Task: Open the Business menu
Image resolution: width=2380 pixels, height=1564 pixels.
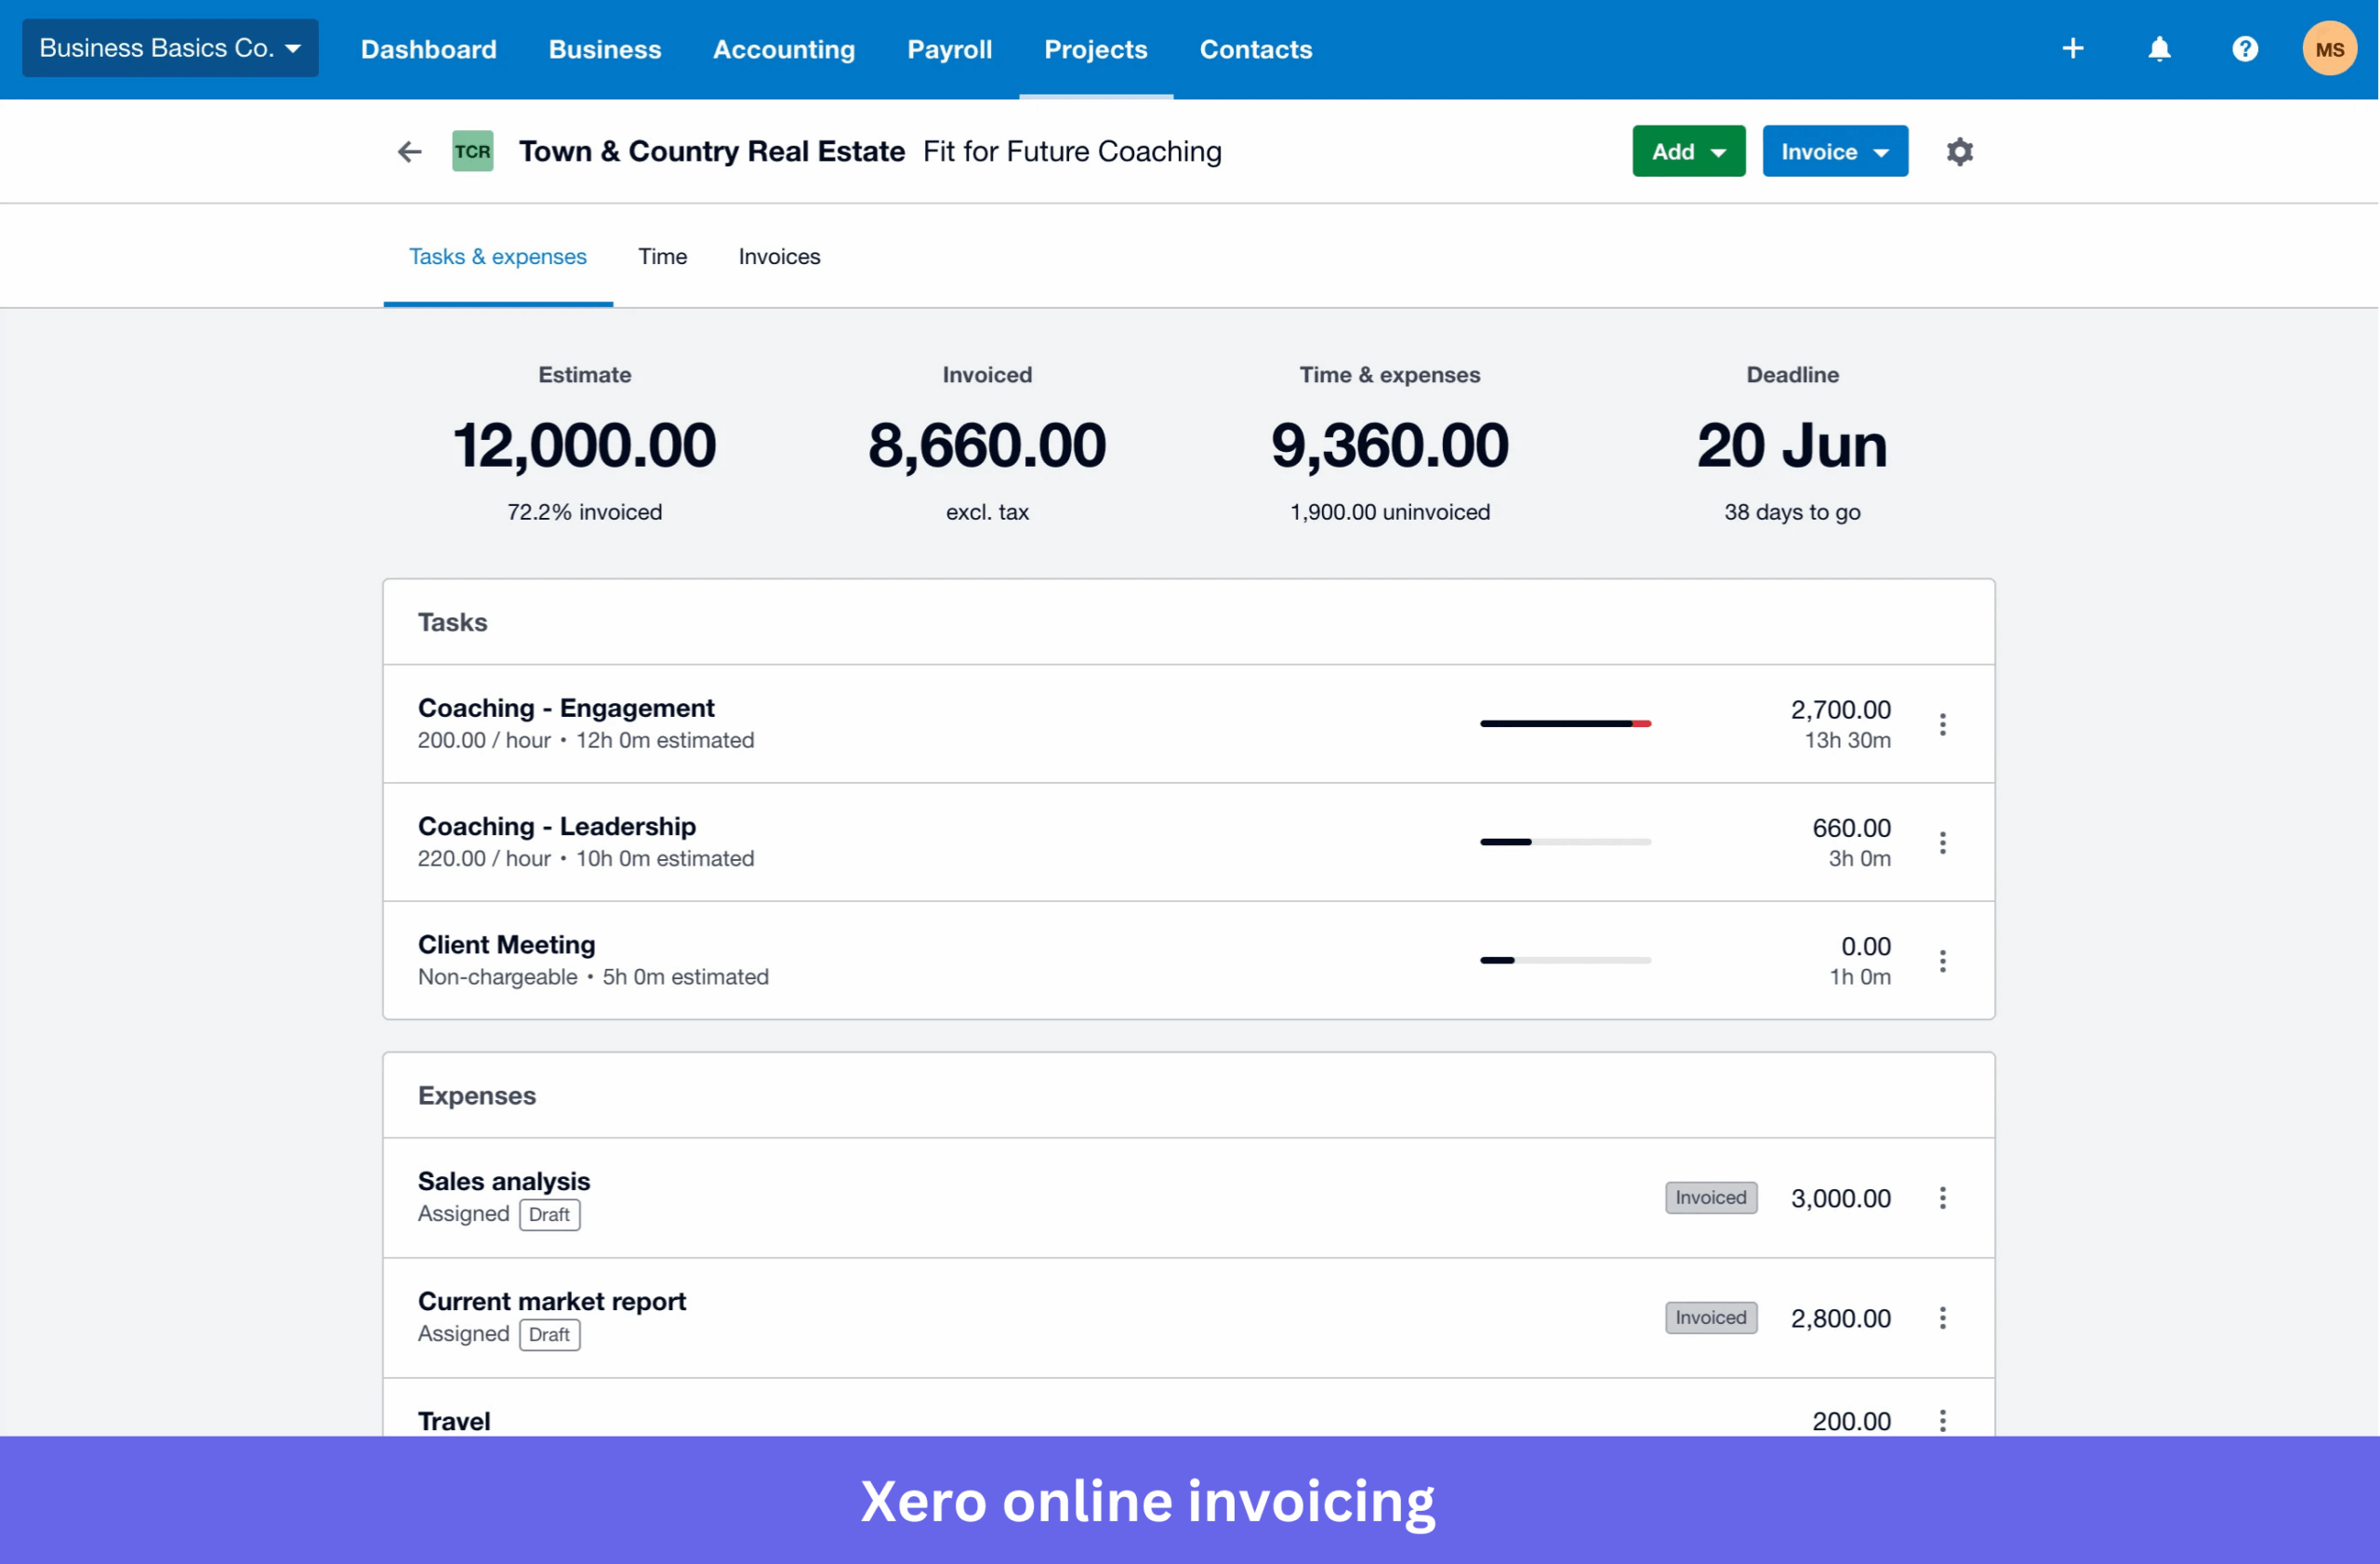Action: coord(604,49)
